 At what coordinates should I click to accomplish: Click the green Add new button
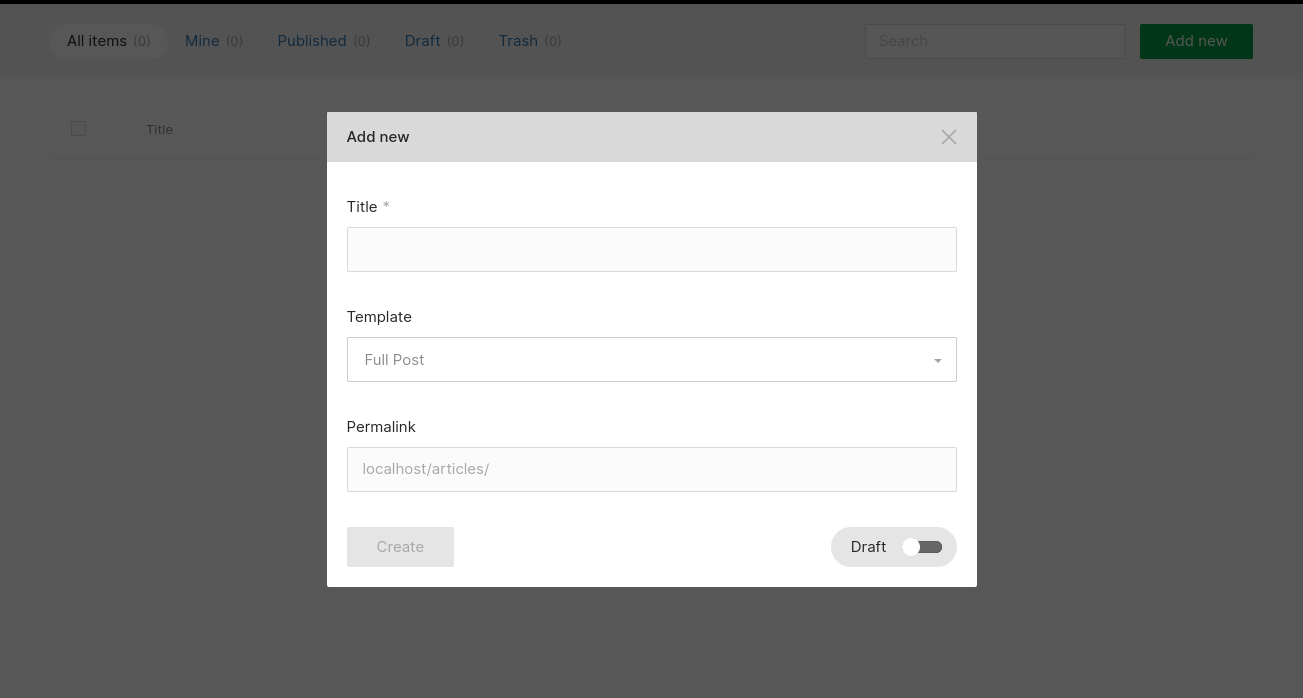1195,41
